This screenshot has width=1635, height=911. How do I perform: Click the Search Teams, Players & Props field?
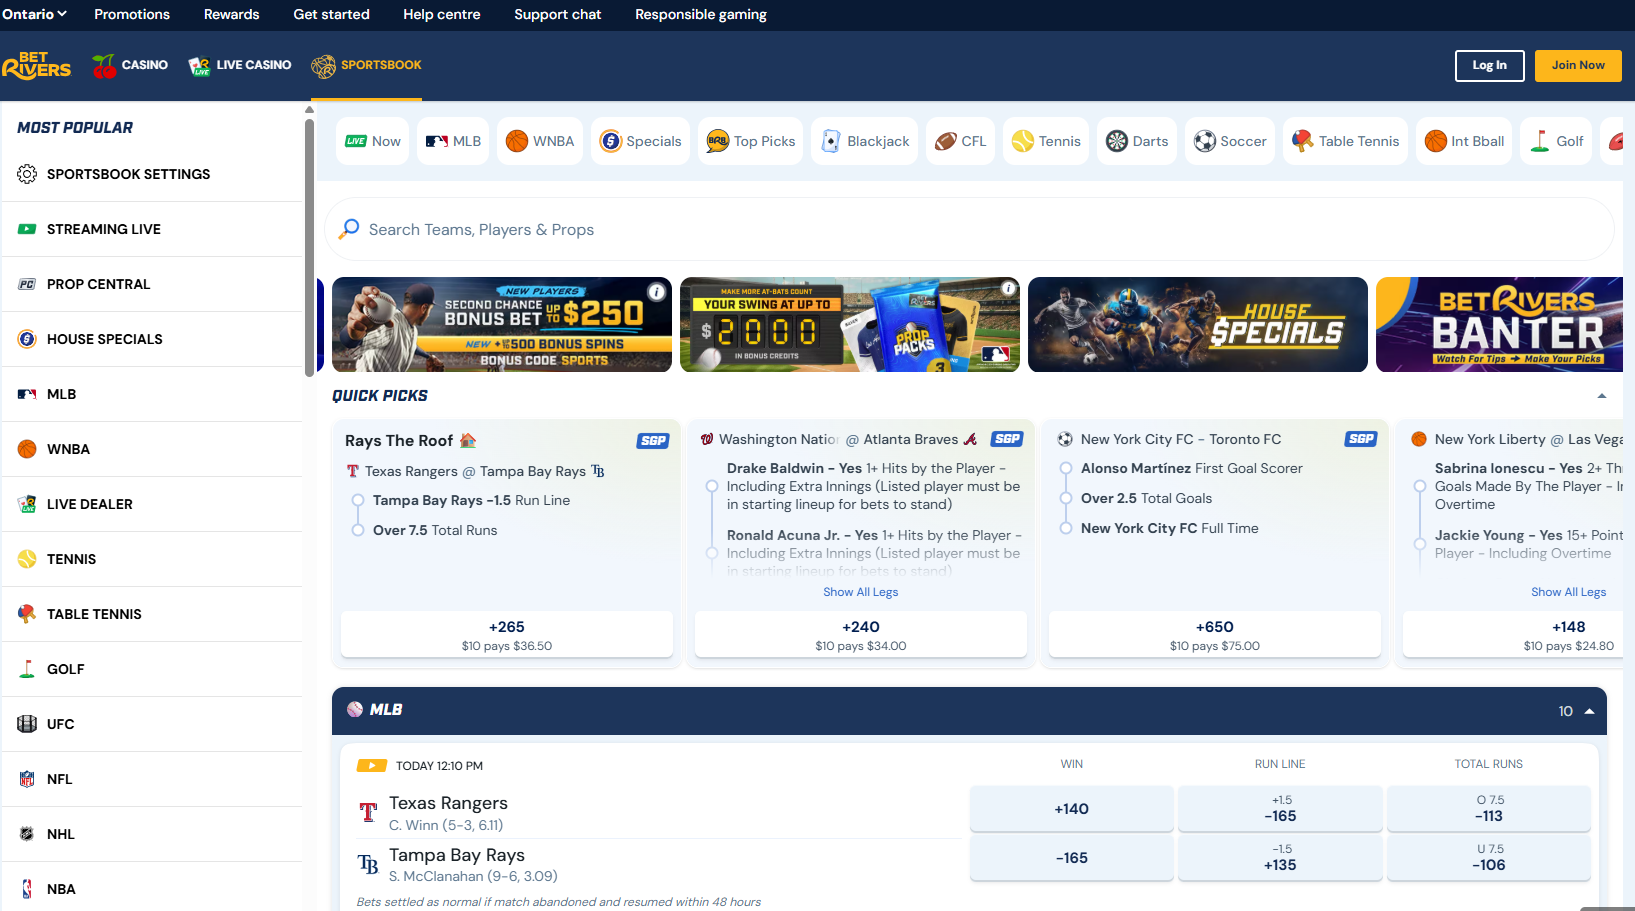point(969,229)
